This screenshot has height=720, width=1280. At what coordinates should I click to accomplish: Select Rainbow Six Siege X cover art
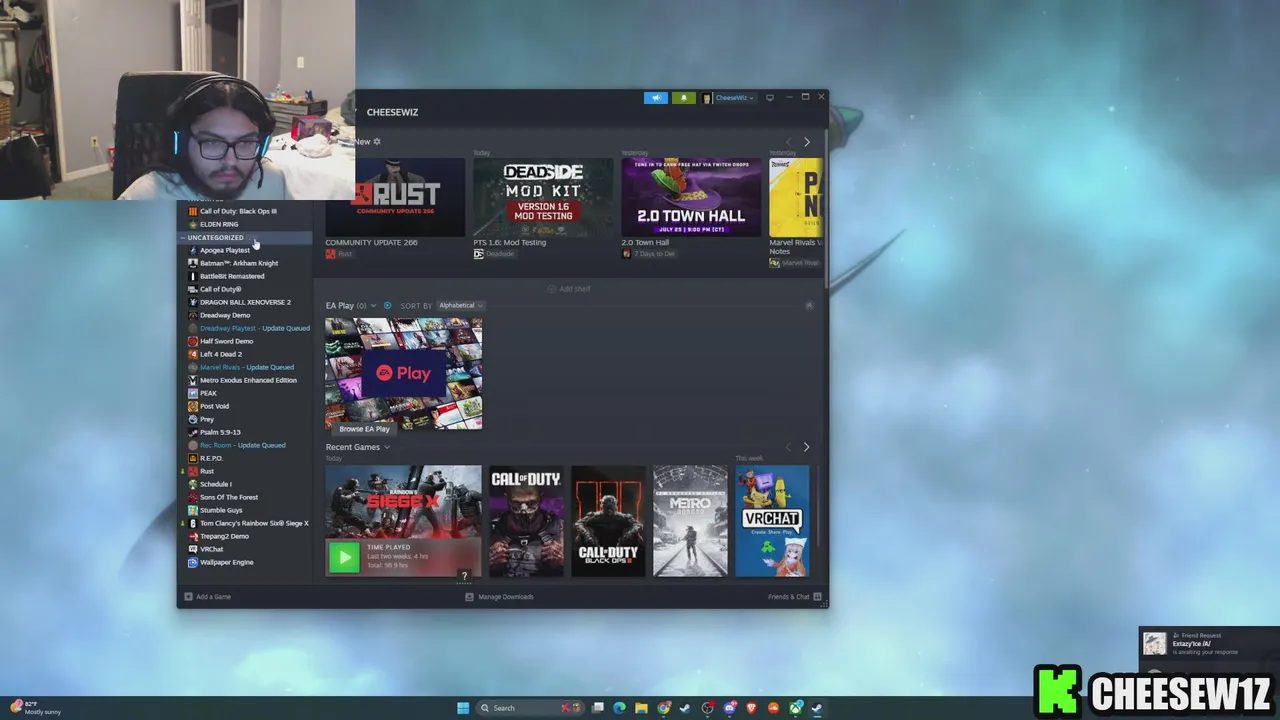pos(403,503)
